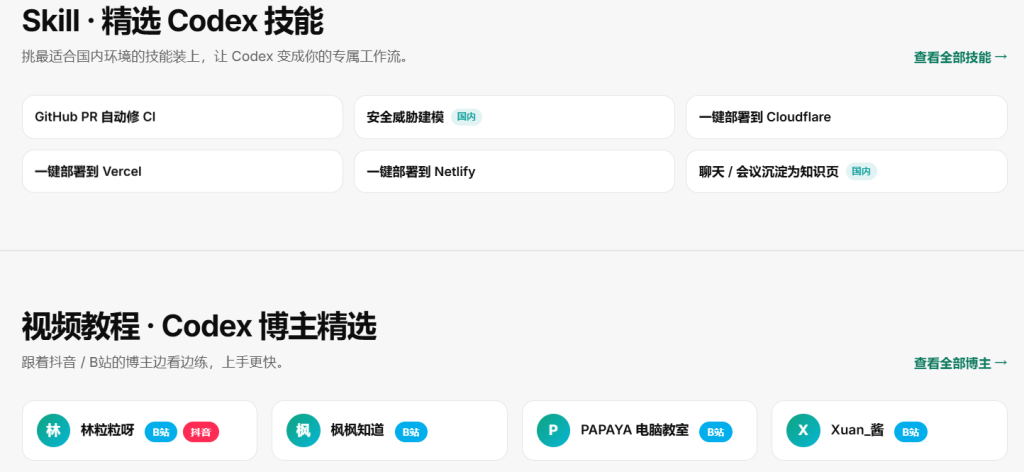Open the 一键部署到 Cloudflare skill card
The height and width of the screenshot is (472, 1024).
click(x=846, y=118)
